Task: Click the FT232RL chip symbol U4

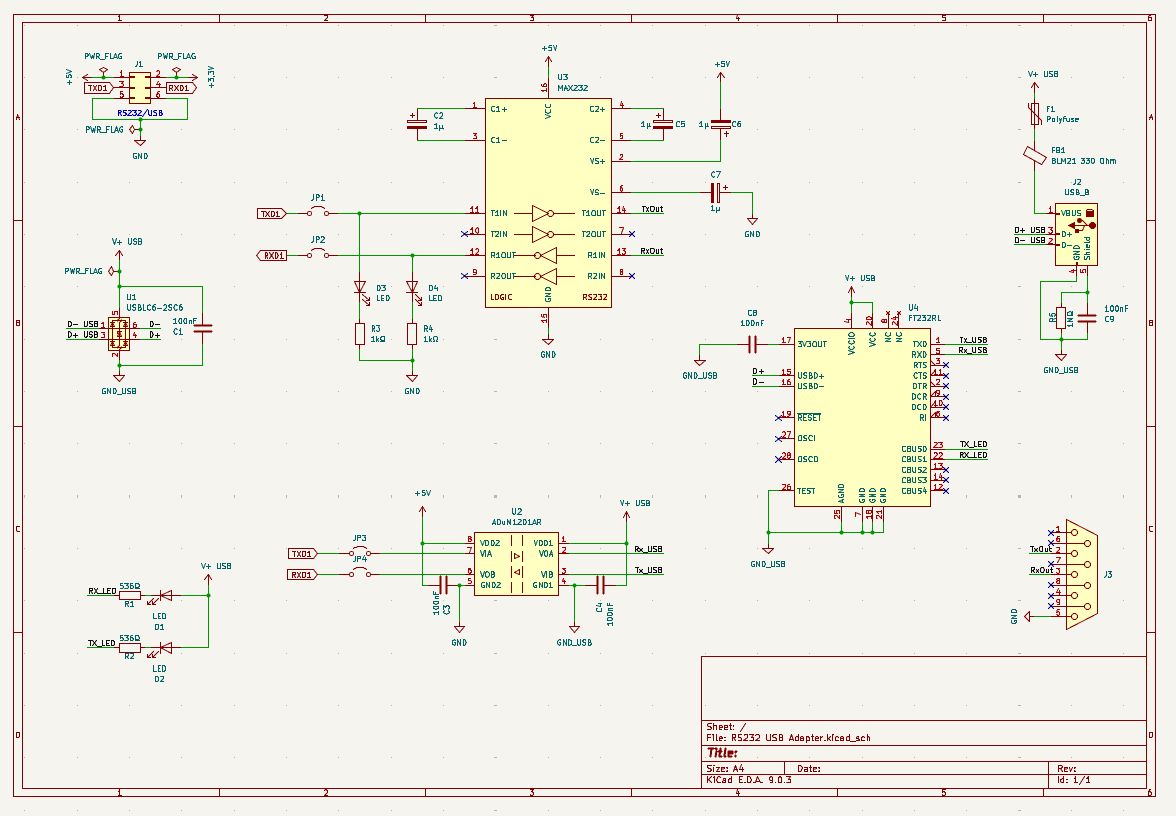Action: tap(862, 417)
